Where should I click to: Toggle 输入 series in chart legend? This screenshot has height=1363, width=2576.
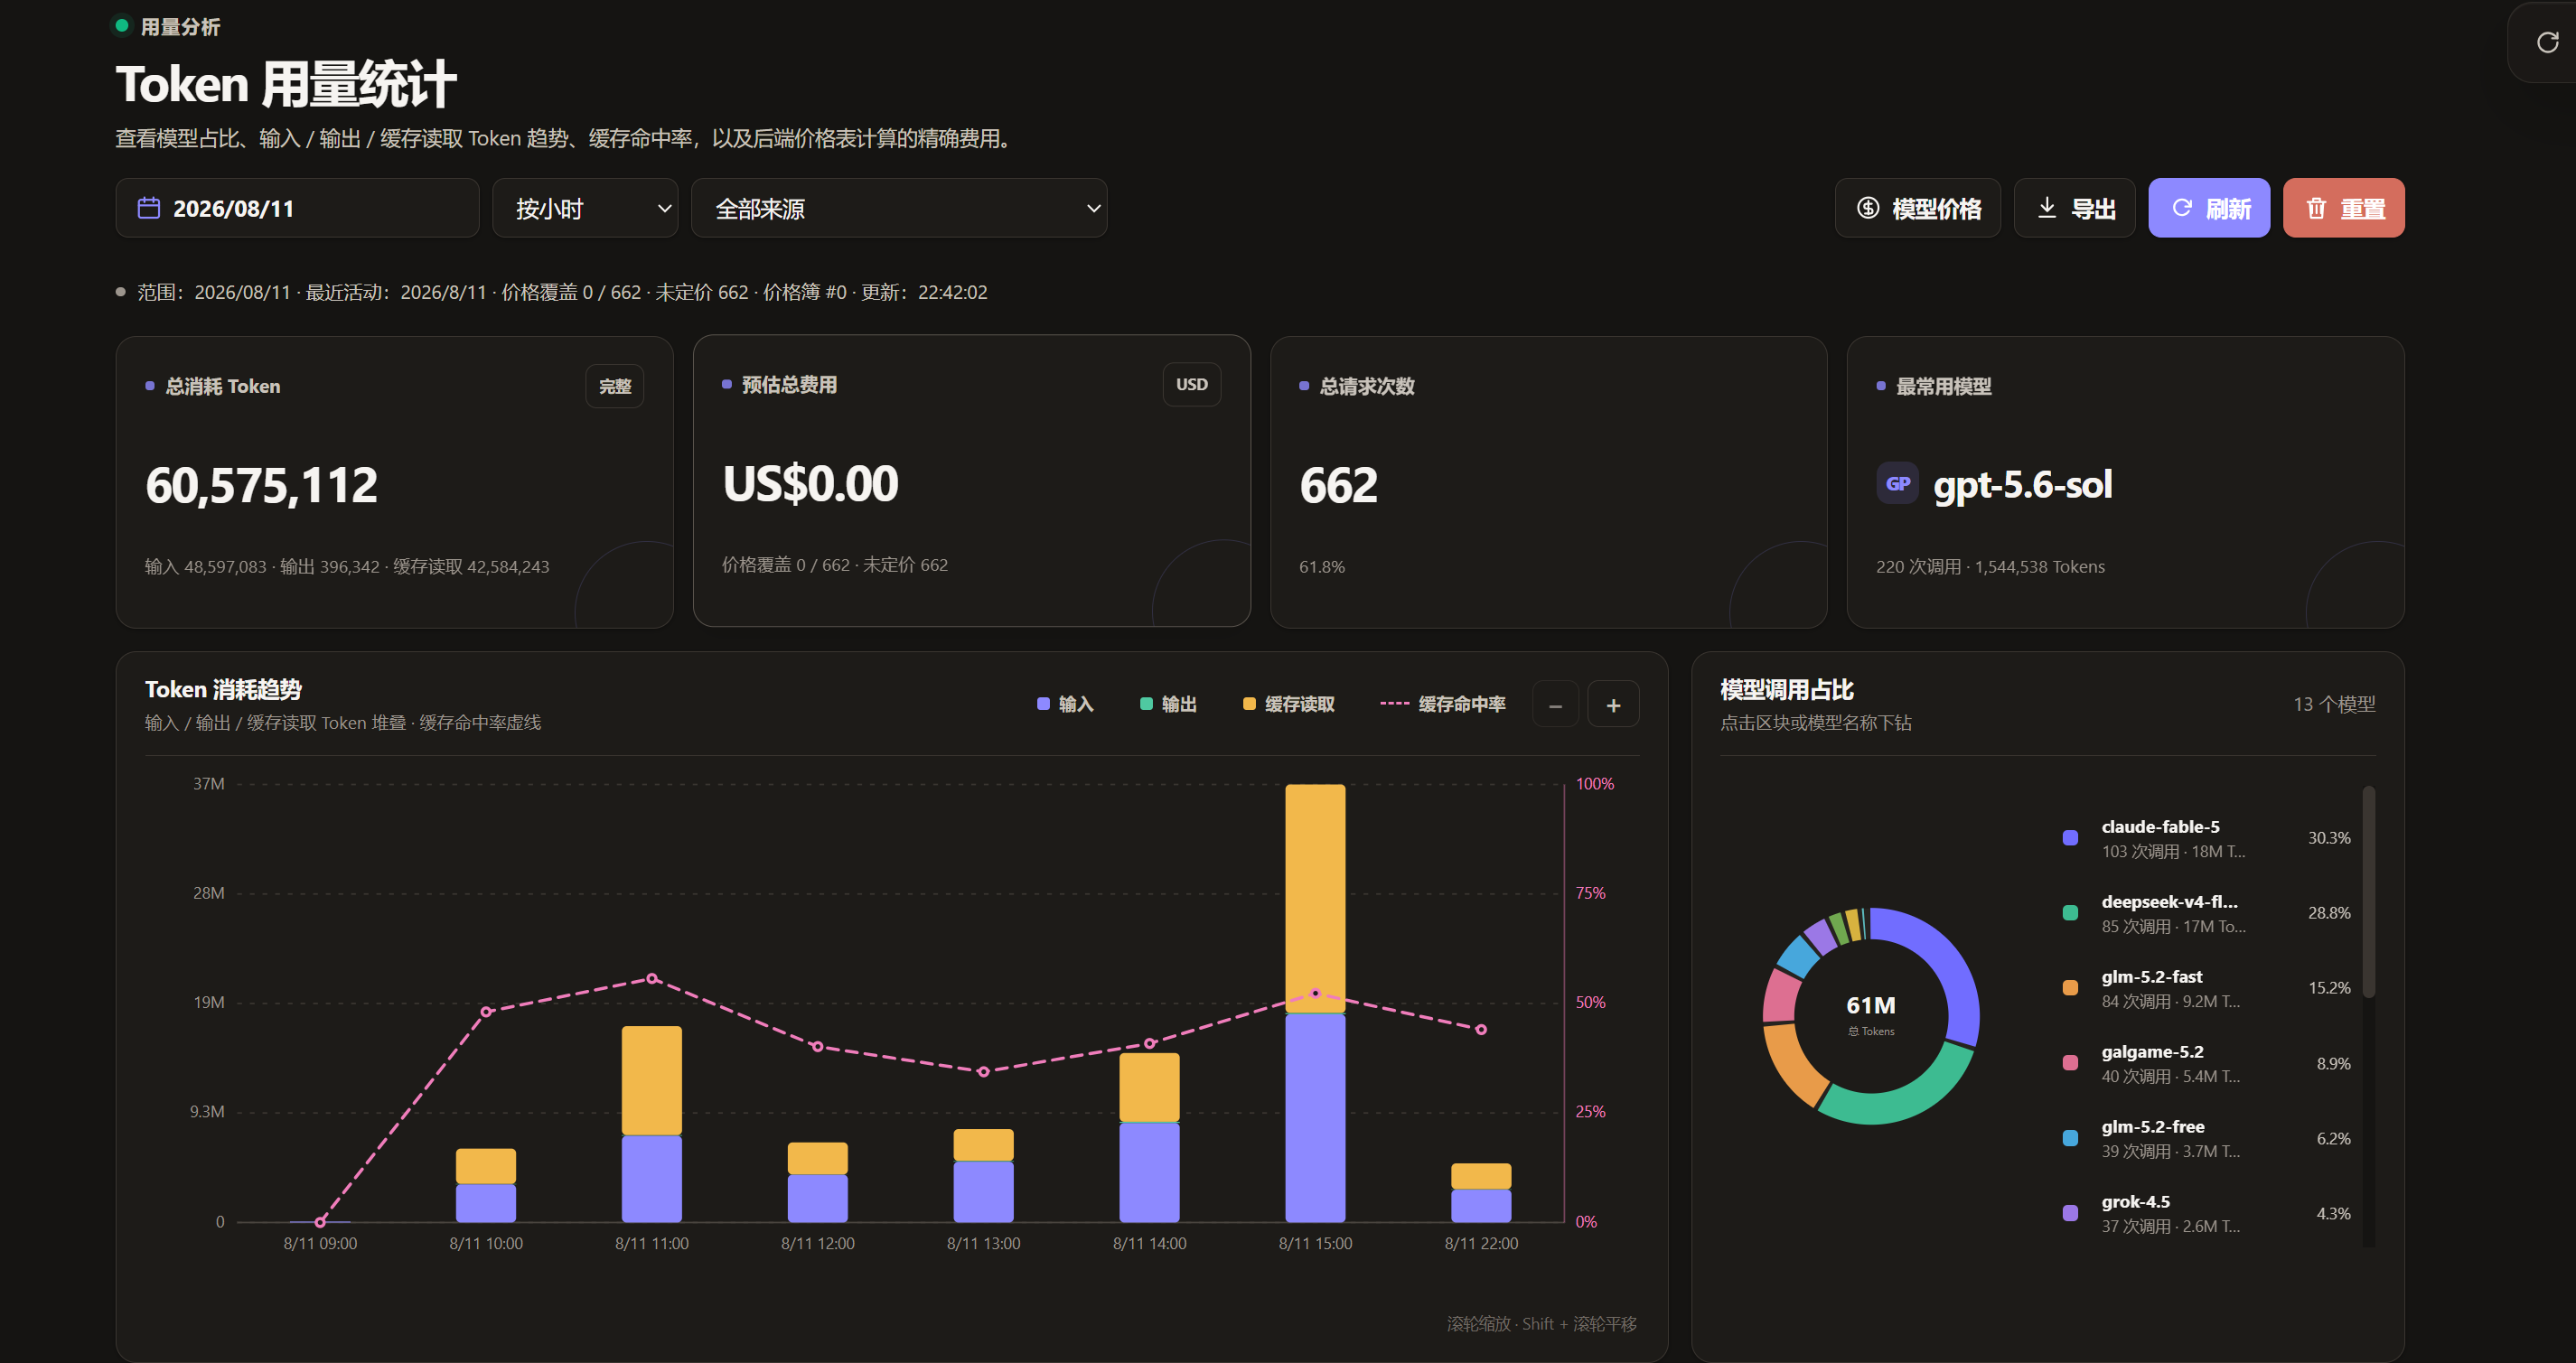1065,704
